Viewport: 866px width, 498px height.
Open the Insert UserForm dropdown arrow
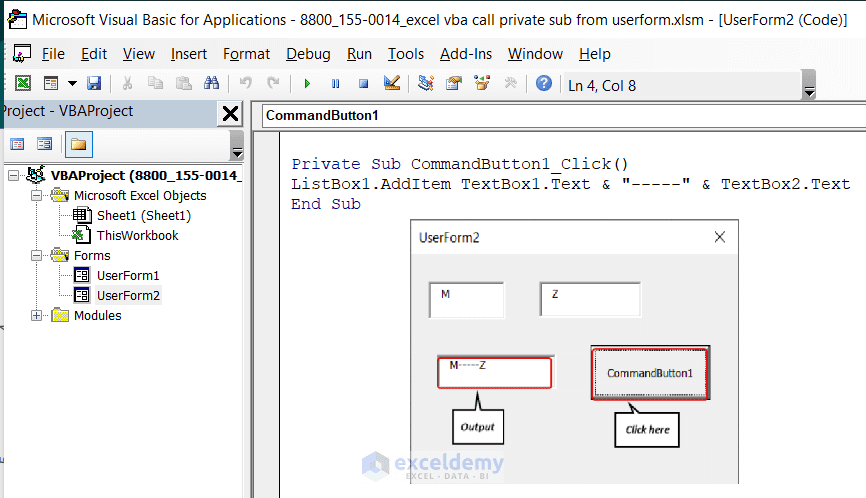click(x=72, y=83)
